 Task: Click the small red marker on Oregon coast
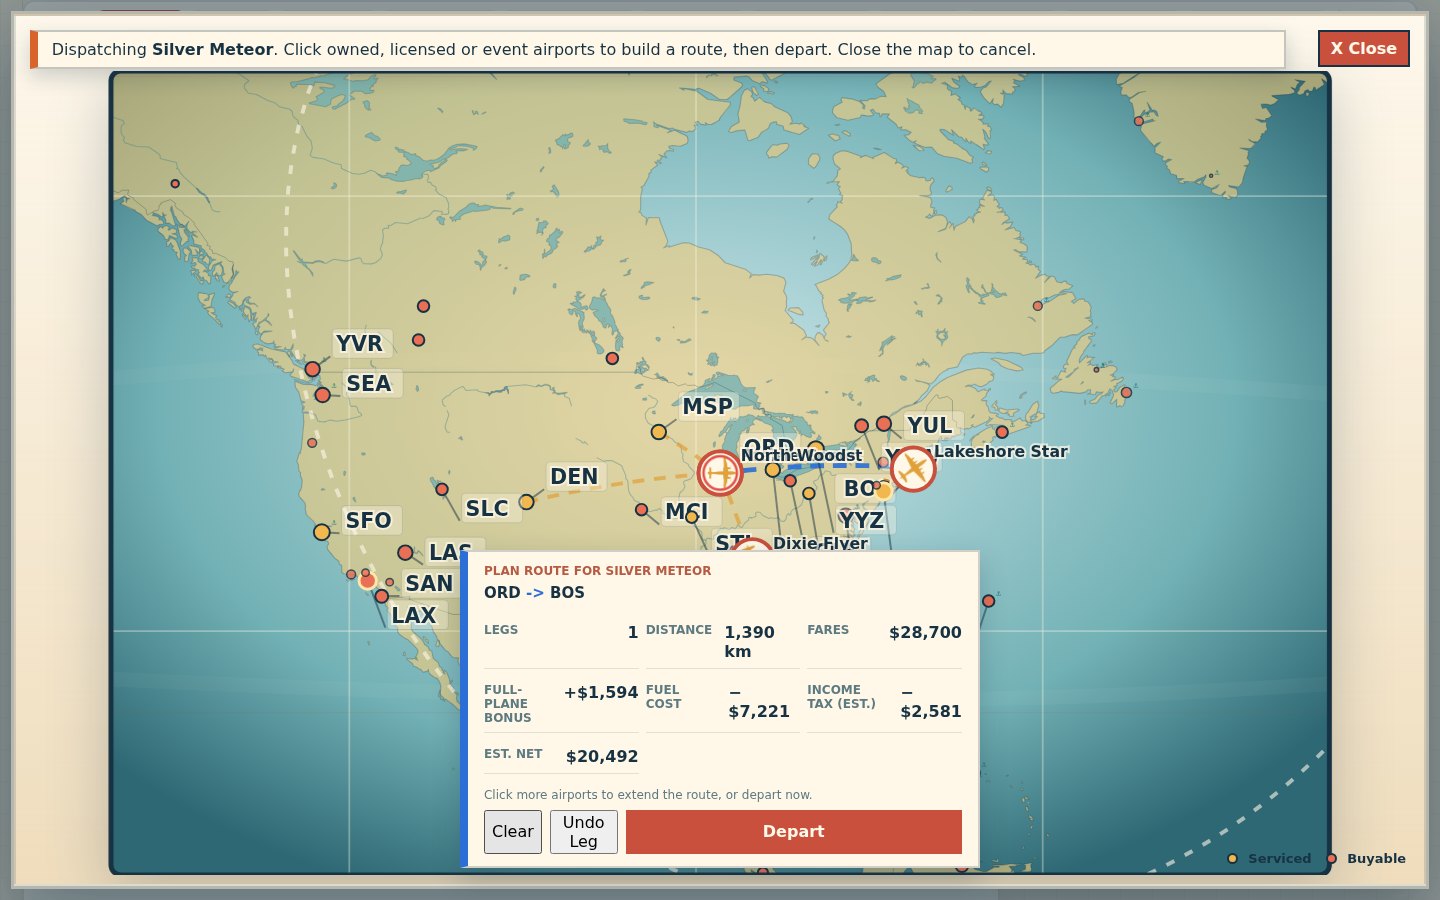pyautogui.click(x=312, y=443)
